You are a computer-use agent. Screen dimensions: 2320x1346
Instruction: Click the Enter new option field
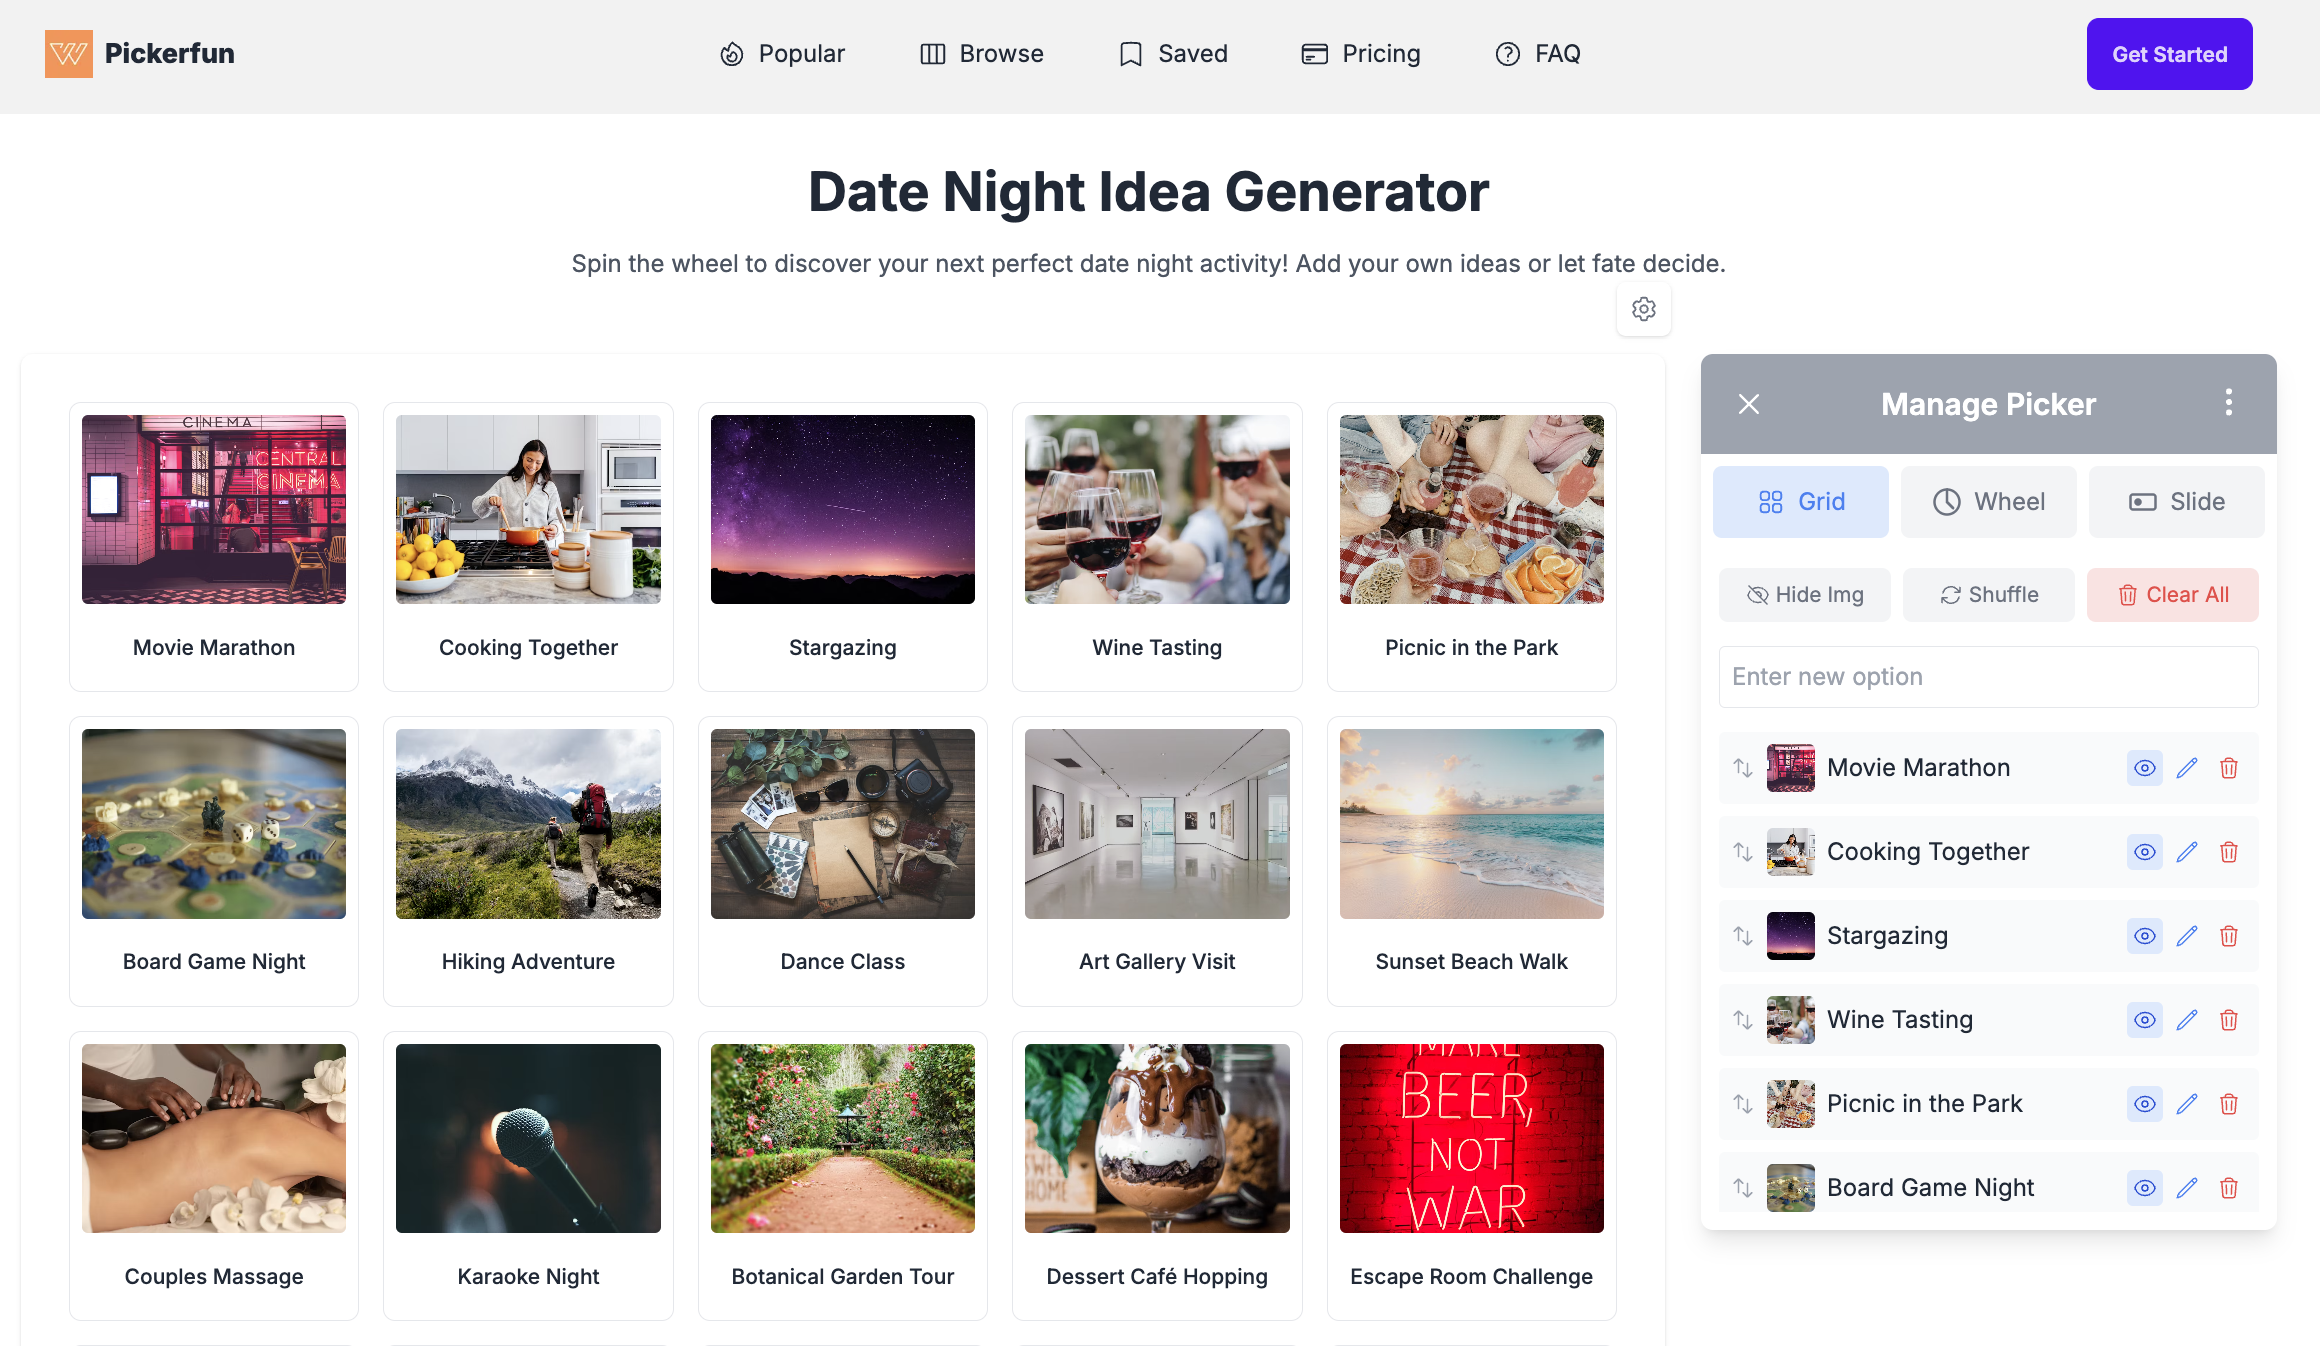pos(1987,677)
